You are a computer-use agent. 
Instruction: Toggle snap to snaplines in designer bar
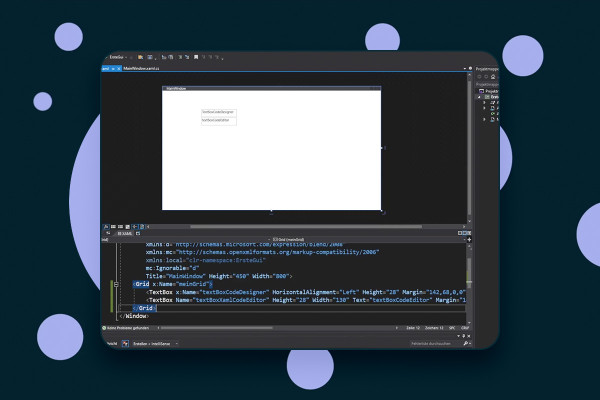135,227
